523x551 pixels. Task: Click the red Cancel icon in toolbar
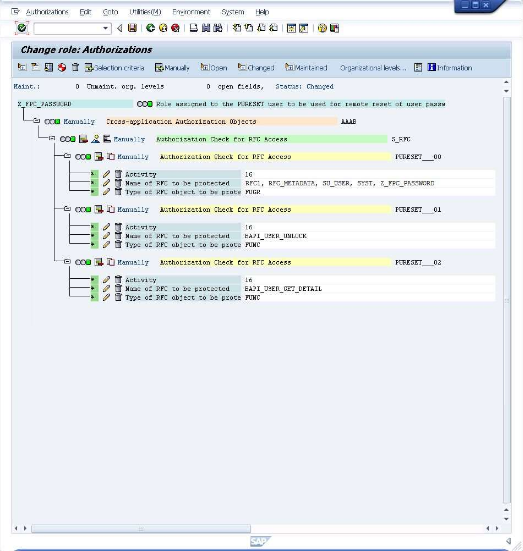click(175, 28)
